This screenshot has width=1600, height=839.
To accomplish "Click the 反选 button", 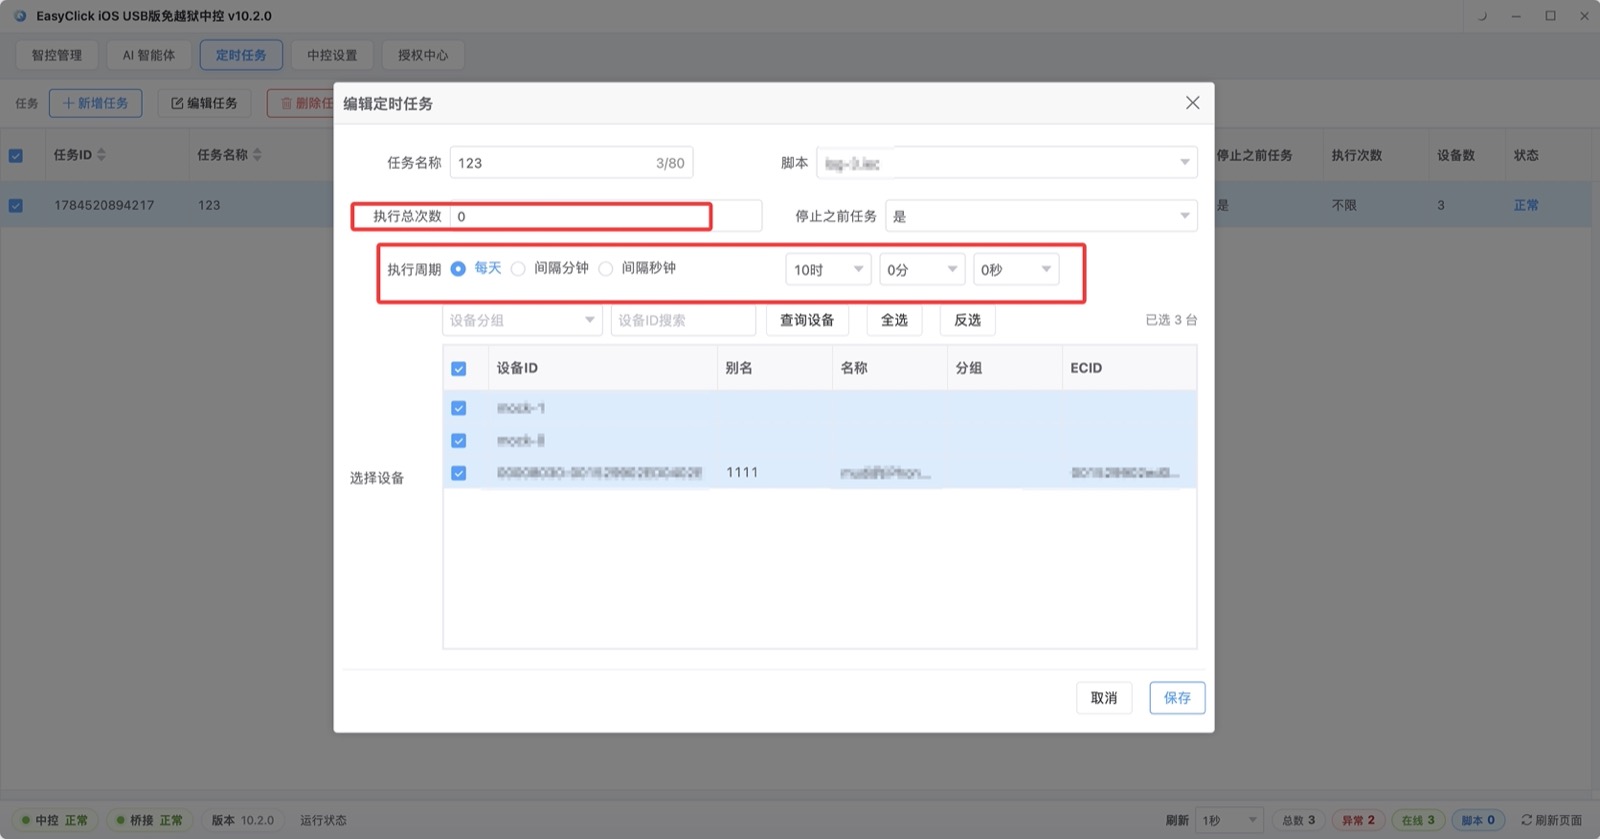I will click(x=968, y=320).
